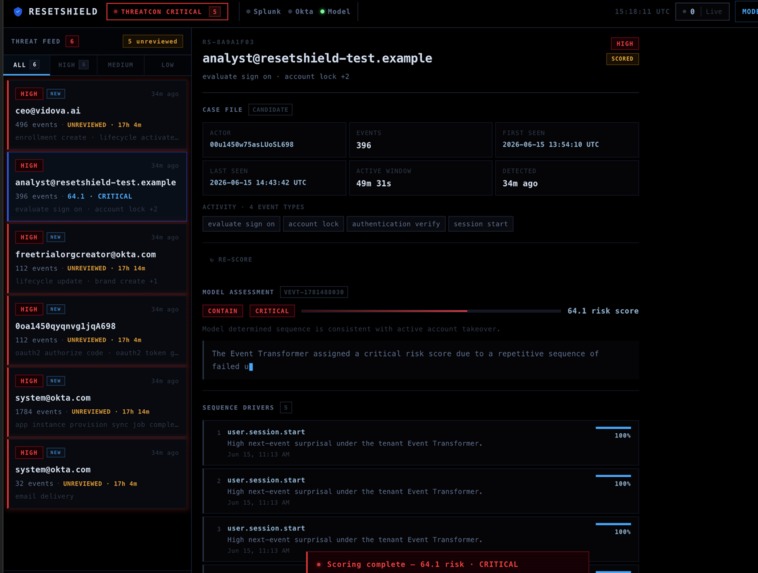Click the evaluate sign on activity chip

click(x=241, y=224)
